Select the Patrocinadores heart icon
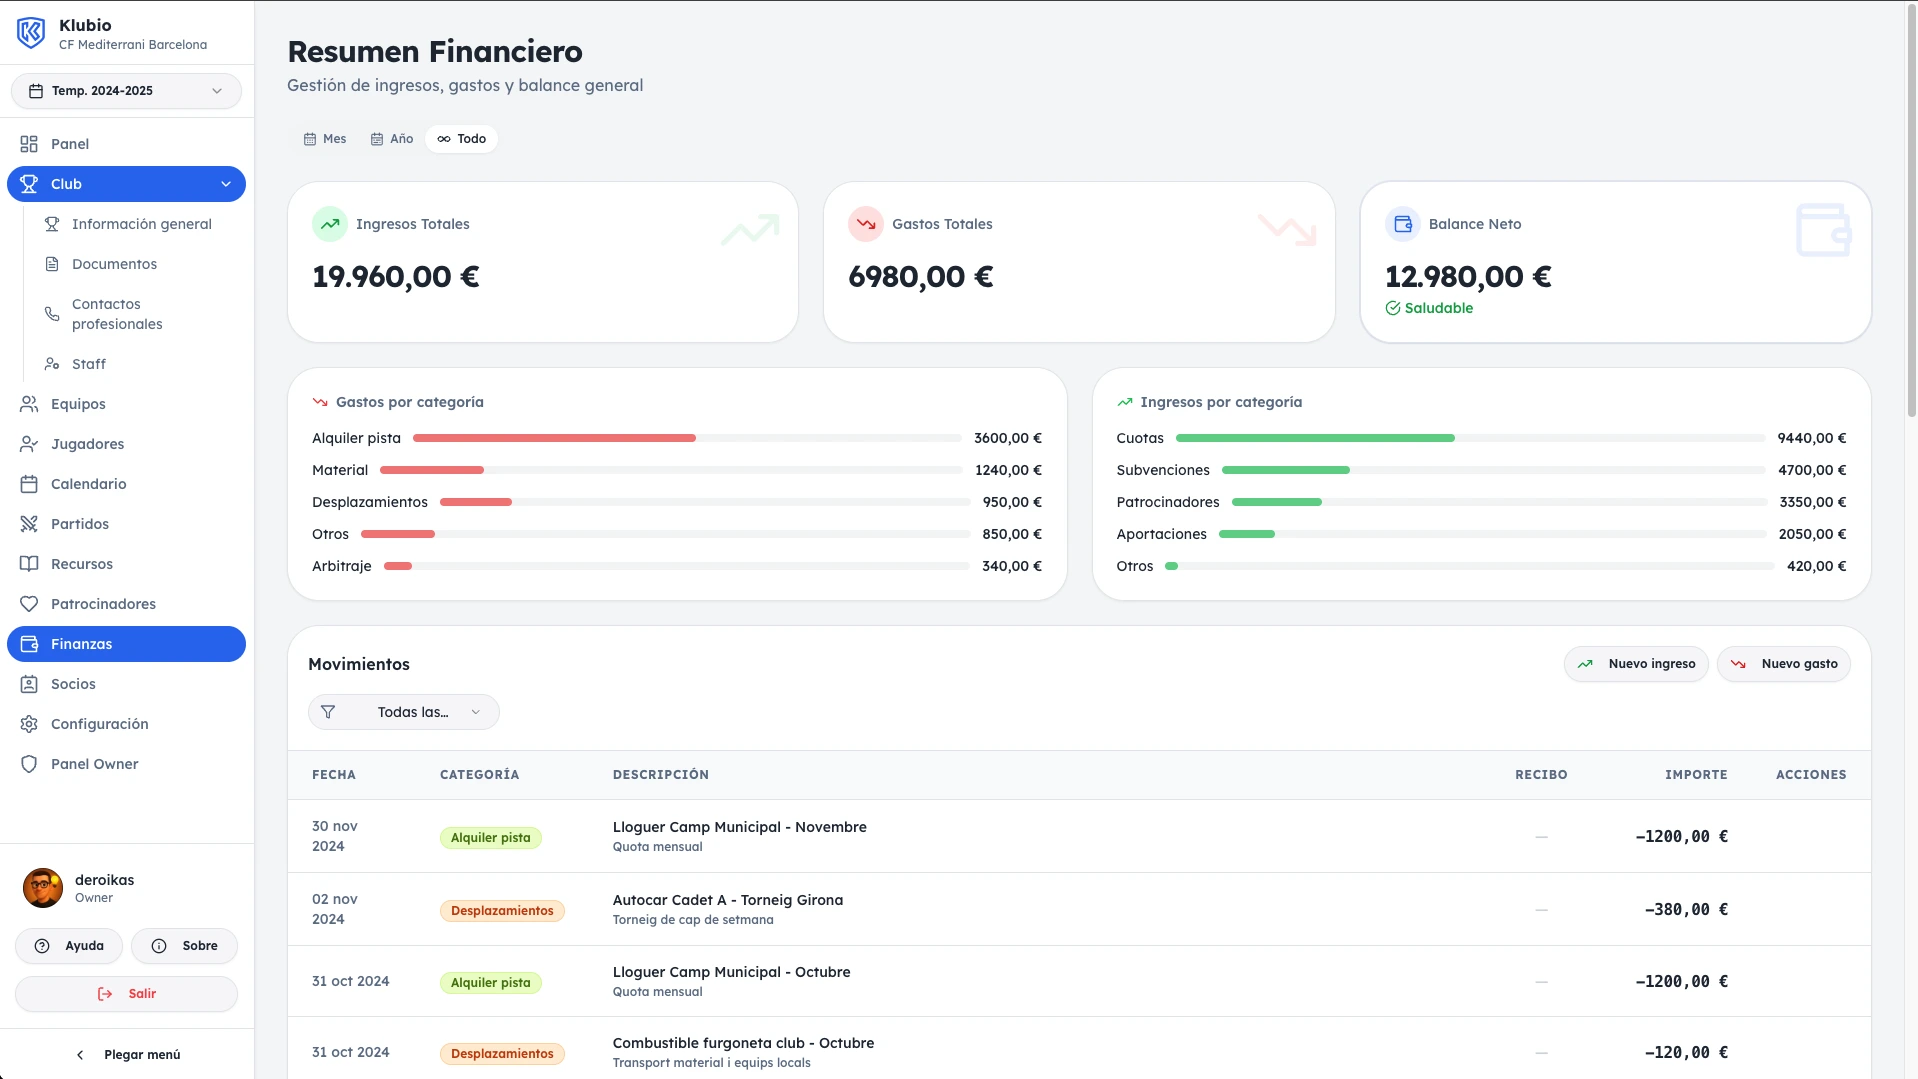 click(x=30, y=604)
